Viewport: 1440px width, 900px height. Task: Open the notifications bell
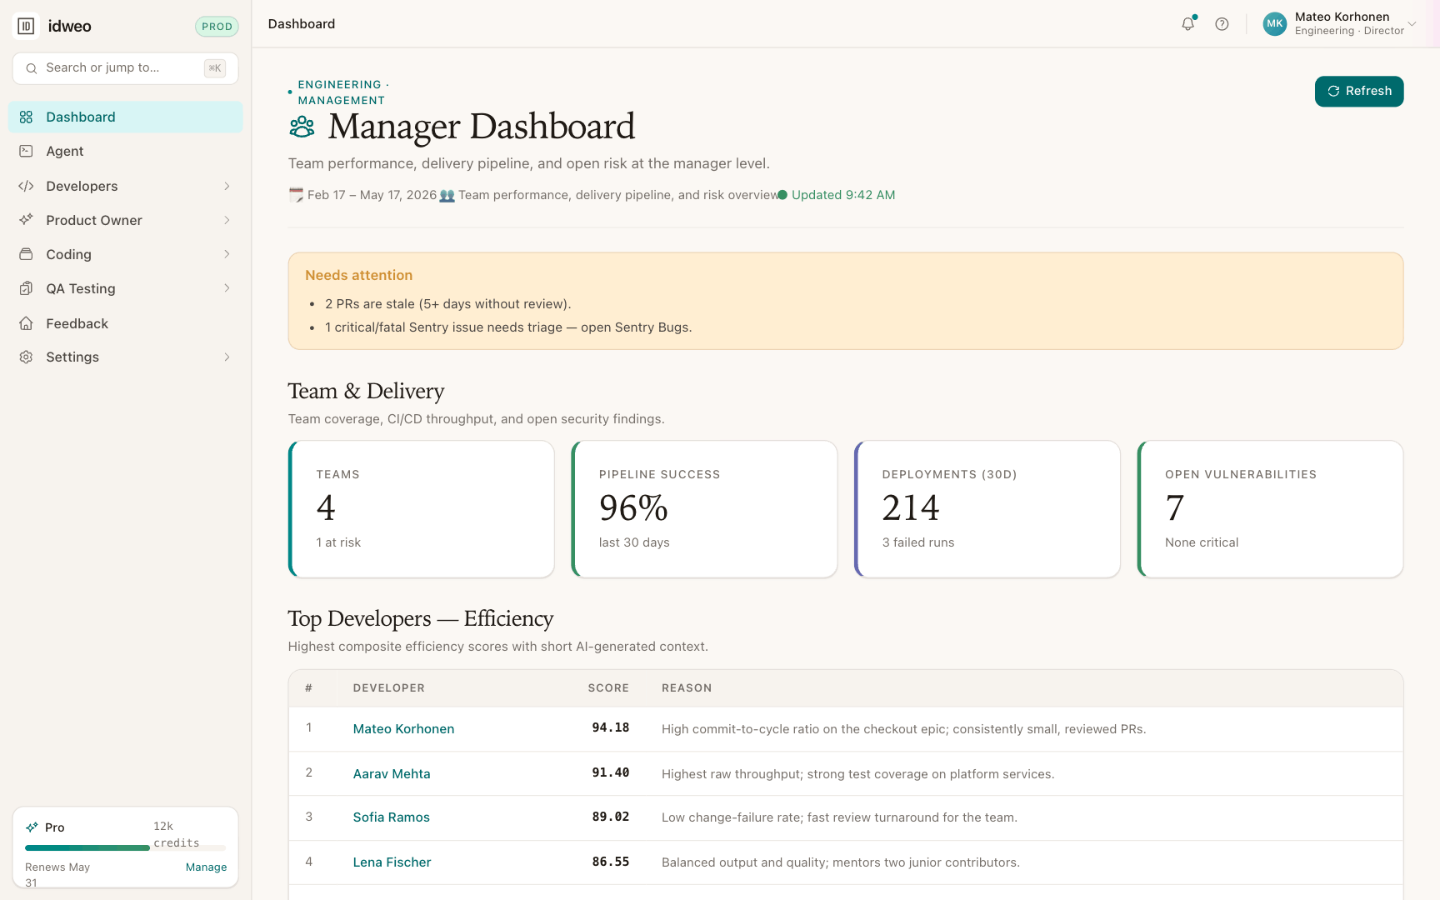pyautogui.click(x=1188, y=24)
